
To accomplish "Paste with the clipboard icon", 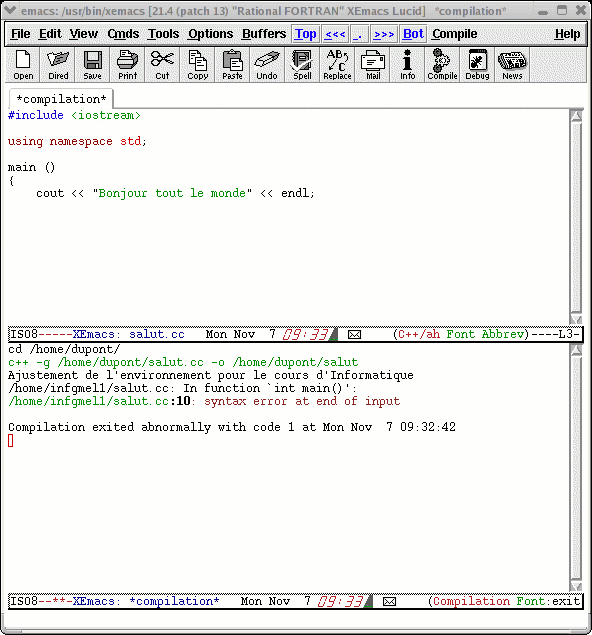I will tap(232, 65).
